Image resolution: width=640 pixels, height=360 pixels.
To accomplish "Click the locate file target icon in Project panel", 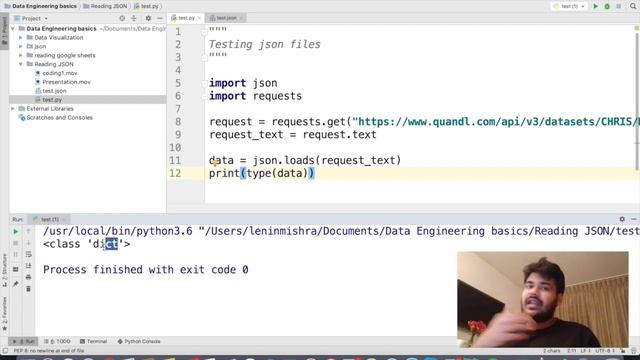I will coord(122,18).
